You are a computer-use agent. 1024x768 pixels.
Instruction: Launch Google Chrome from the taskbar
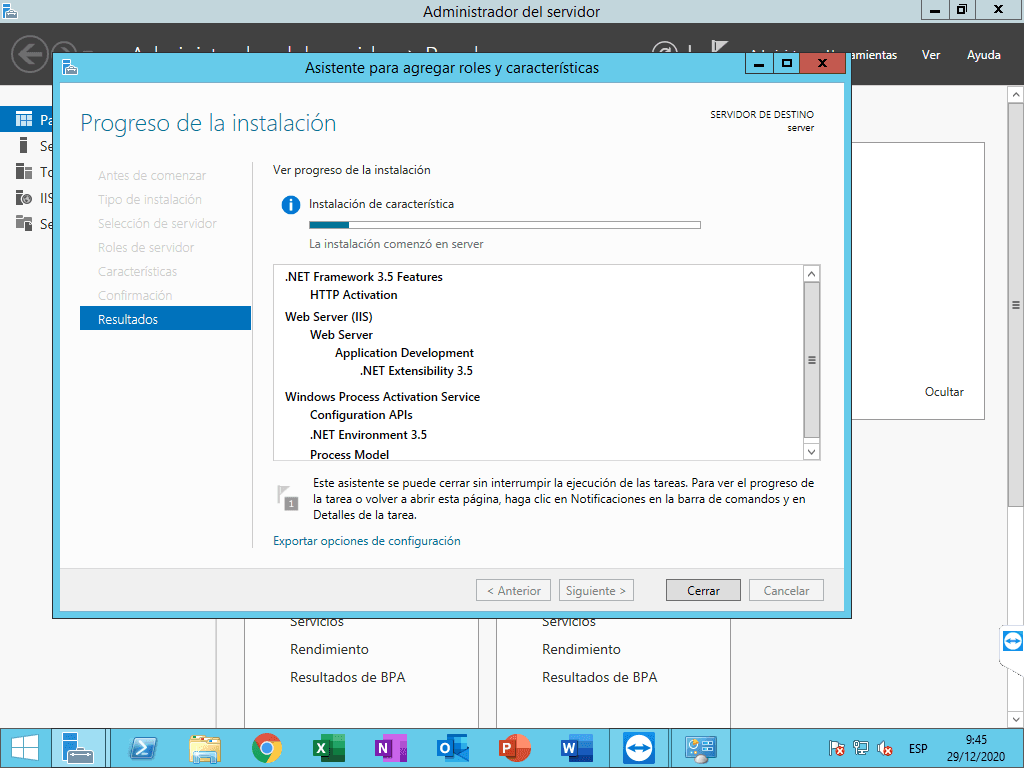[x=266, y=748]
